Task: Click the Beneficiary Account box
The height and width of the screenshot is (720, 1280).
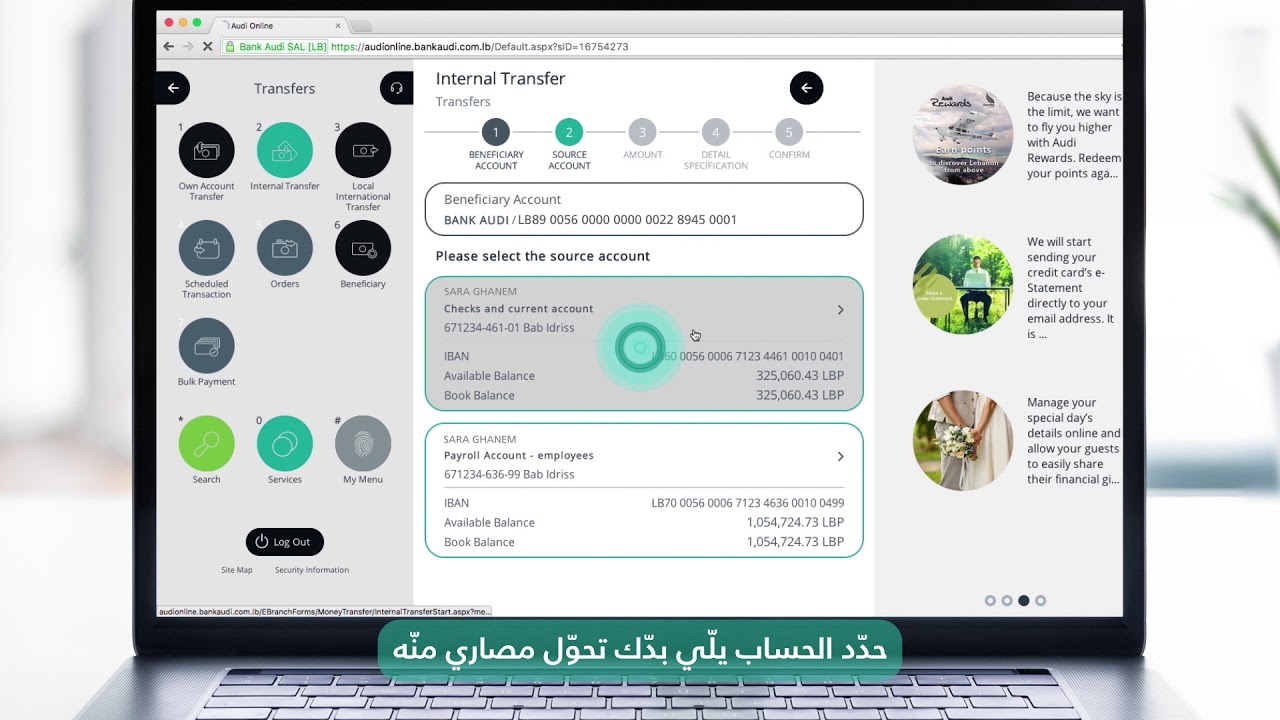Action: (644, 209)
